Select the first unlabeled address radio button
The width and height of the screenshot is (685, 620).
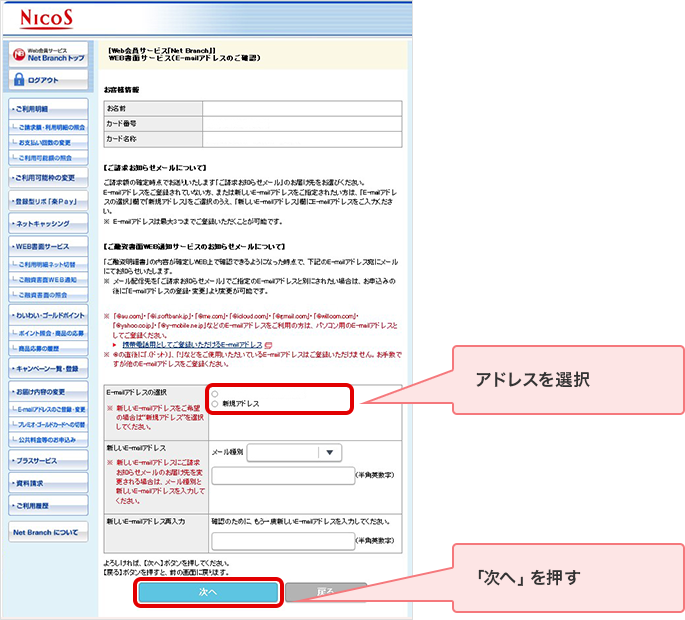pos(215,393)
